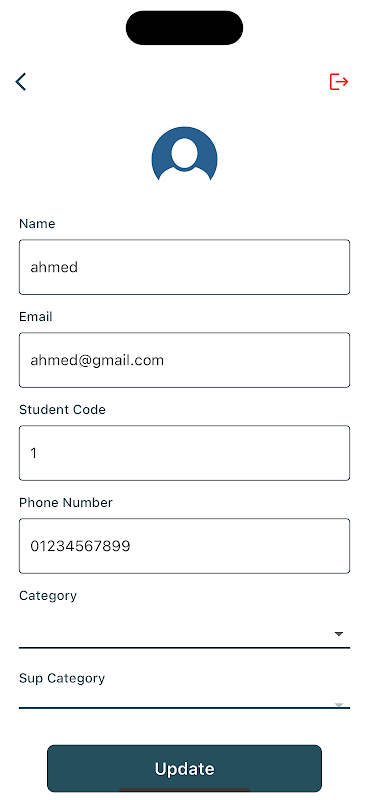Screen dimensions: 369x800
Task: Submit changes with the Update button
Action: tap(184, 768)
